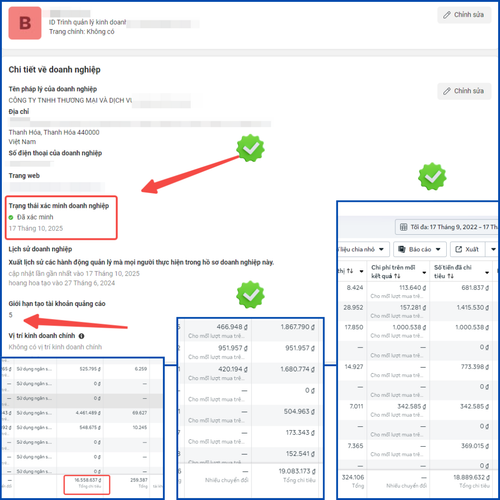500x500 pixels.
Task: Open the Báo cáo dropdown
Action: coord(420,249)
